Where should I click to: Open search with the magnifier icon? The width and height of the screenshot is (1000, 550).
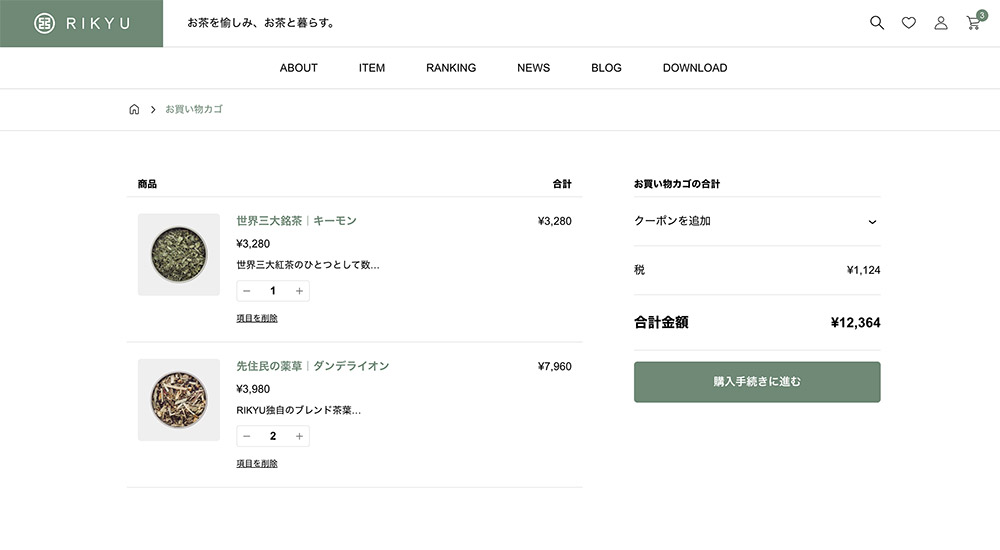click(877, 23)
